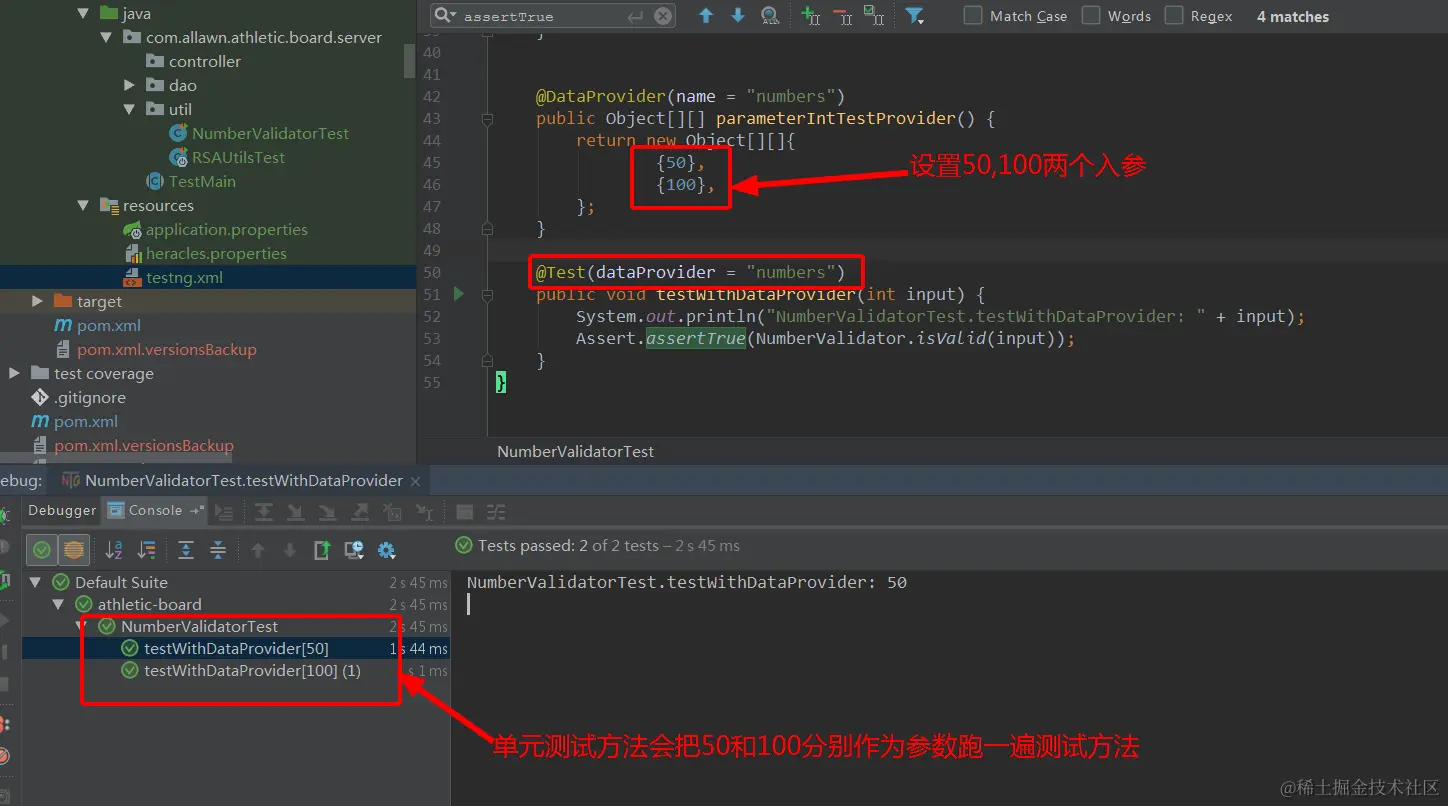The image size is (1448, 806).
Task: Click the show execution point icon
Action: 224,512
